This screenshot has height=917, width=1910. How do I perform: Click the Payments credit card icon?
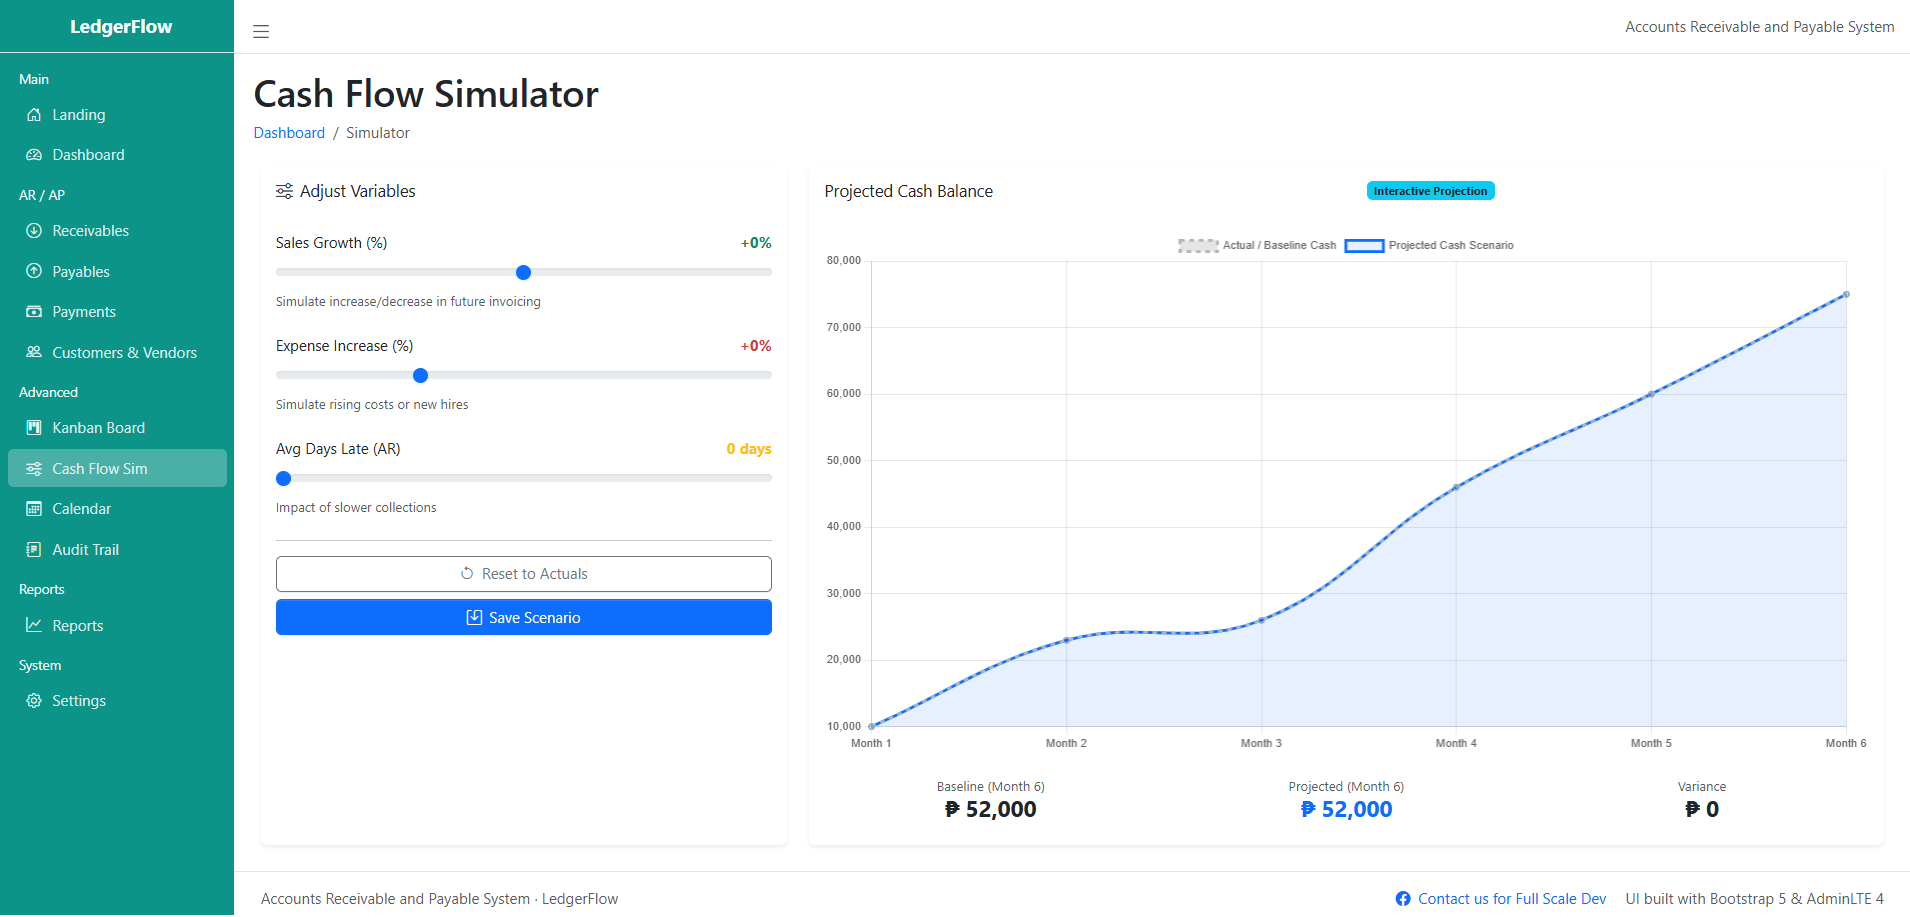(33, 311)
